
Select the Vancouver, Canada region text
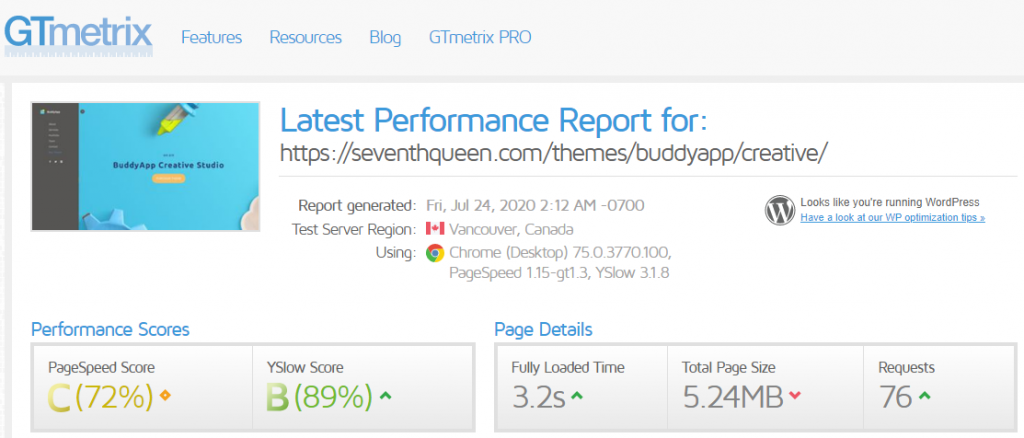(x=512, y=230)
